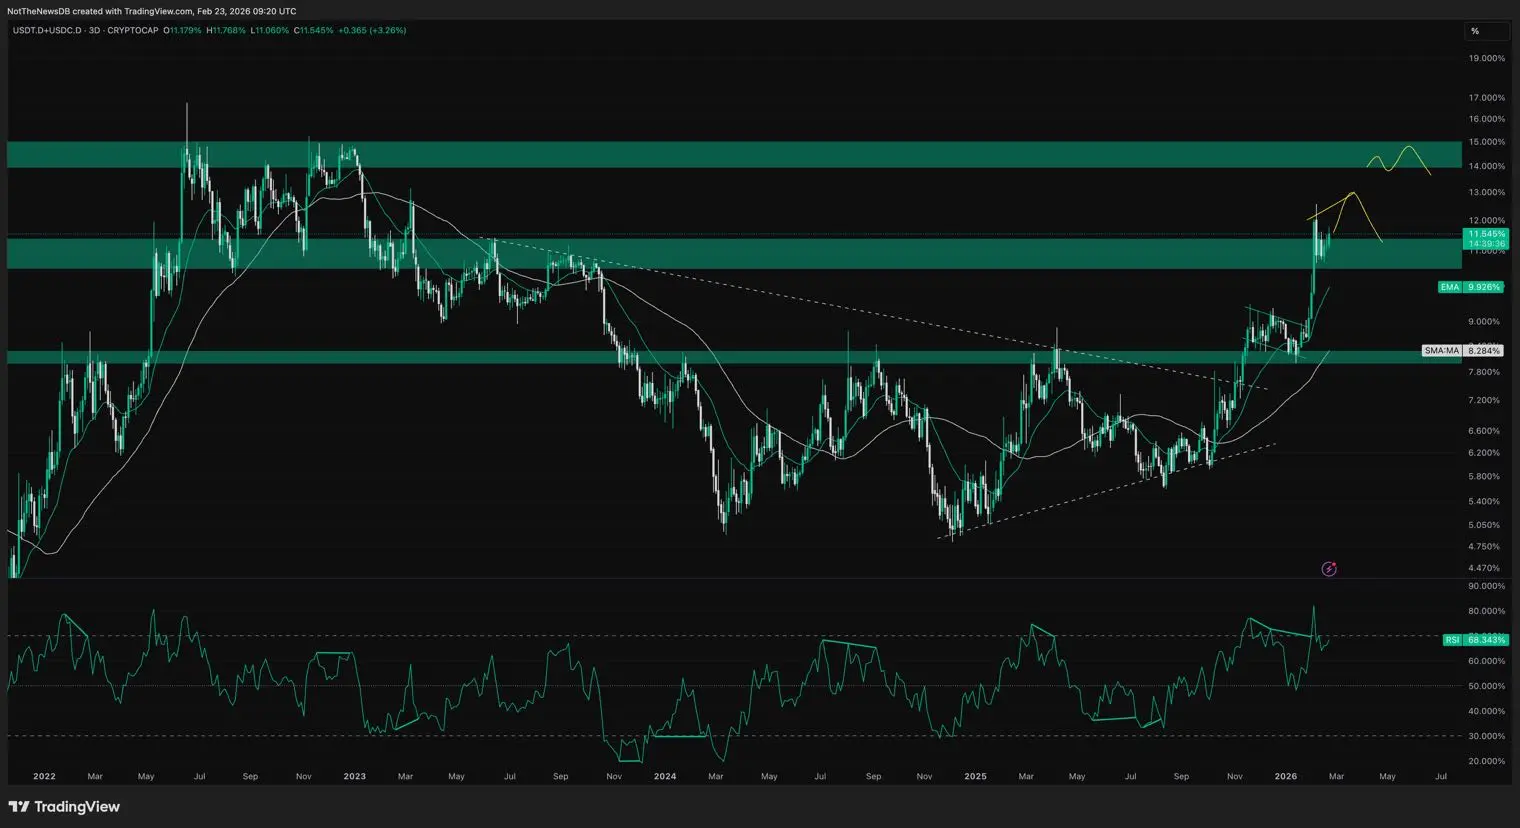Click the 2026 time axis label
The width and height of the screenshot is (1520, 828).
pyautogui.click(x=1286, y=776)
